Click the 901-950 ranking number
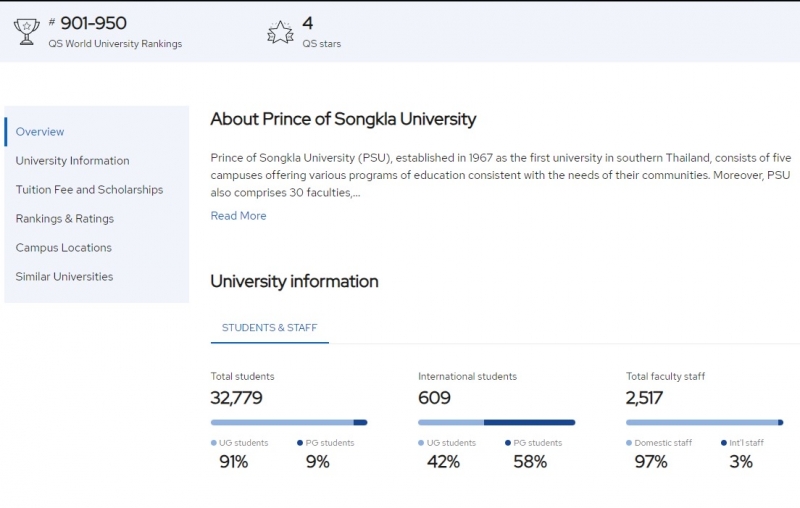The width and height of the screenshot is (800, 508). 93,23
